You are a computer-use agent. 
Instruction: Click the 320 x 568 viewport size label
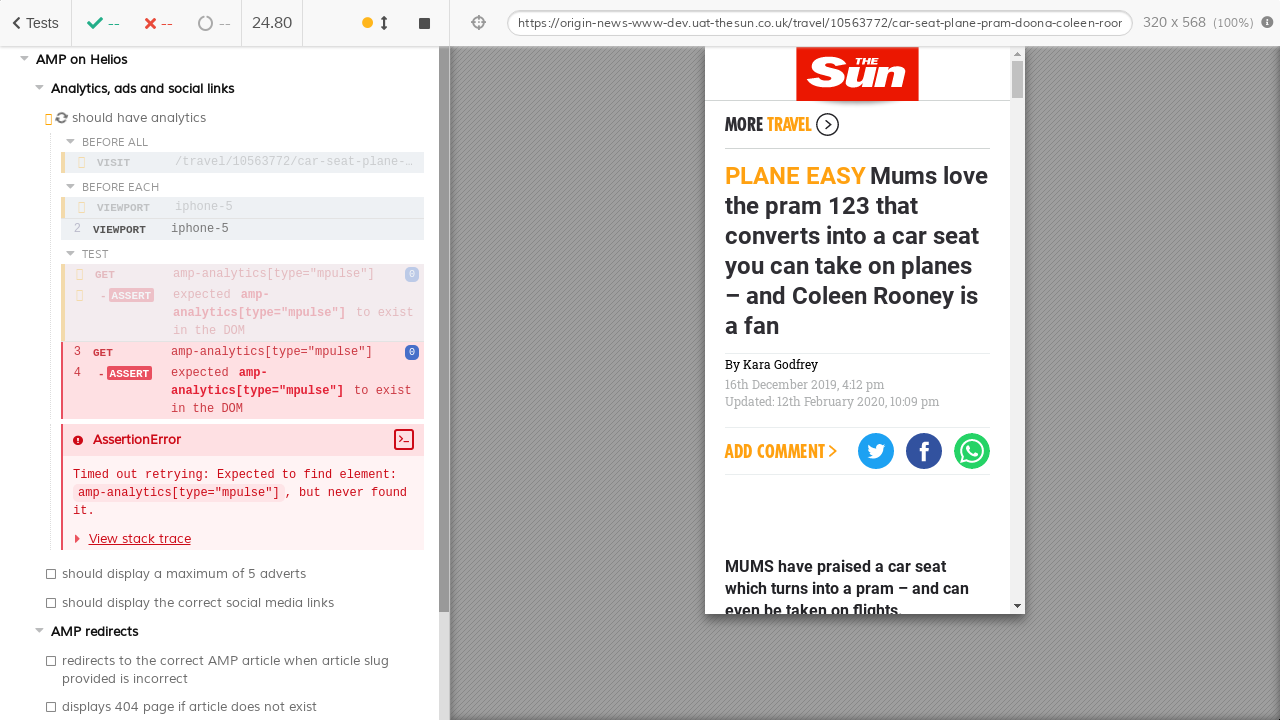1198,23
